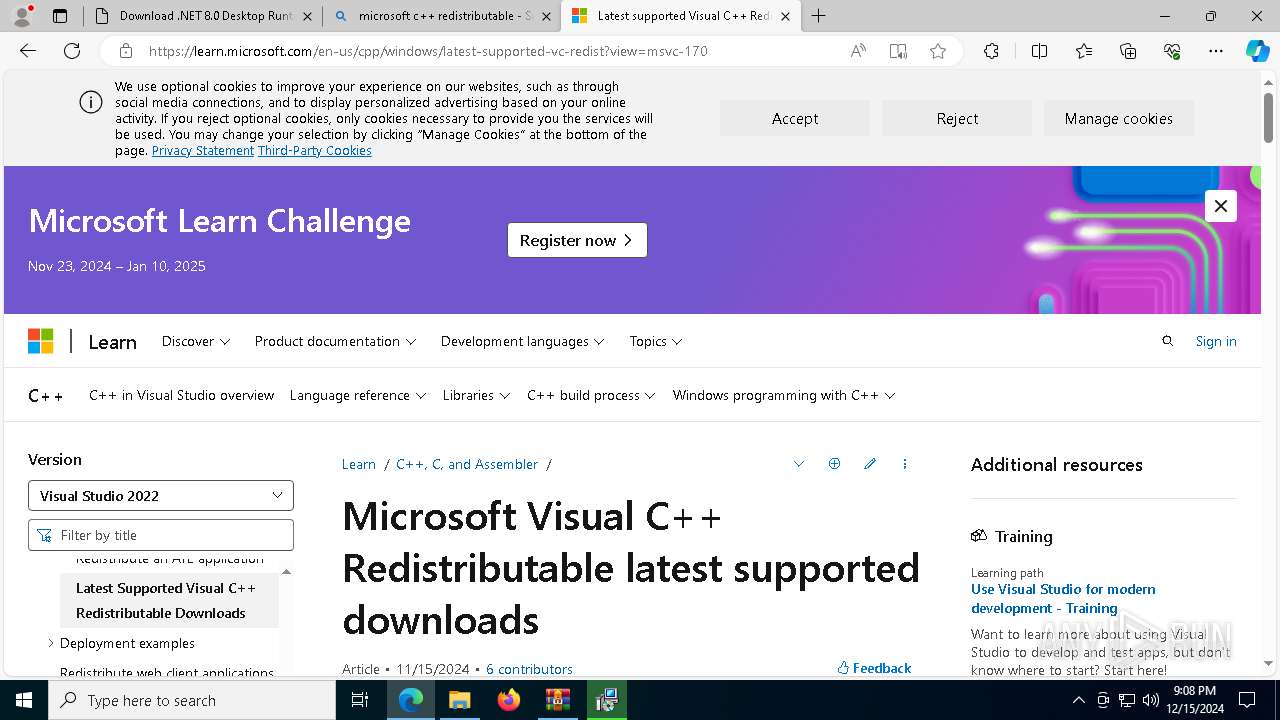1280x720 pixels.
Task: Open Browser essentials icon
Action: click(1172, 51)
